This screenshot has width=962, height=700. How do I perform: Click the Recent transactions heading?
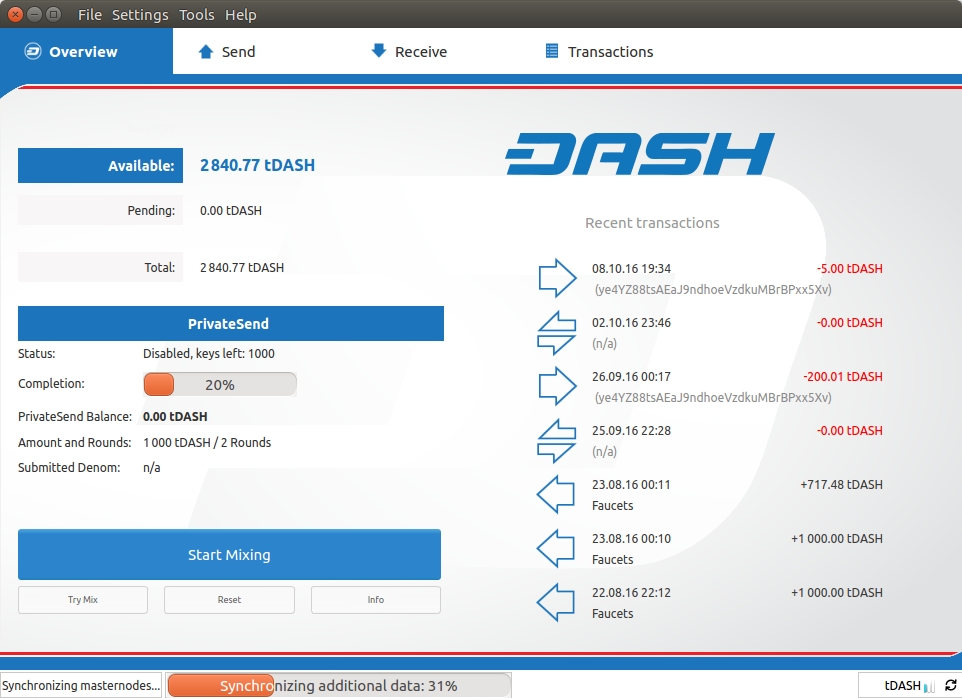(652, 223)
